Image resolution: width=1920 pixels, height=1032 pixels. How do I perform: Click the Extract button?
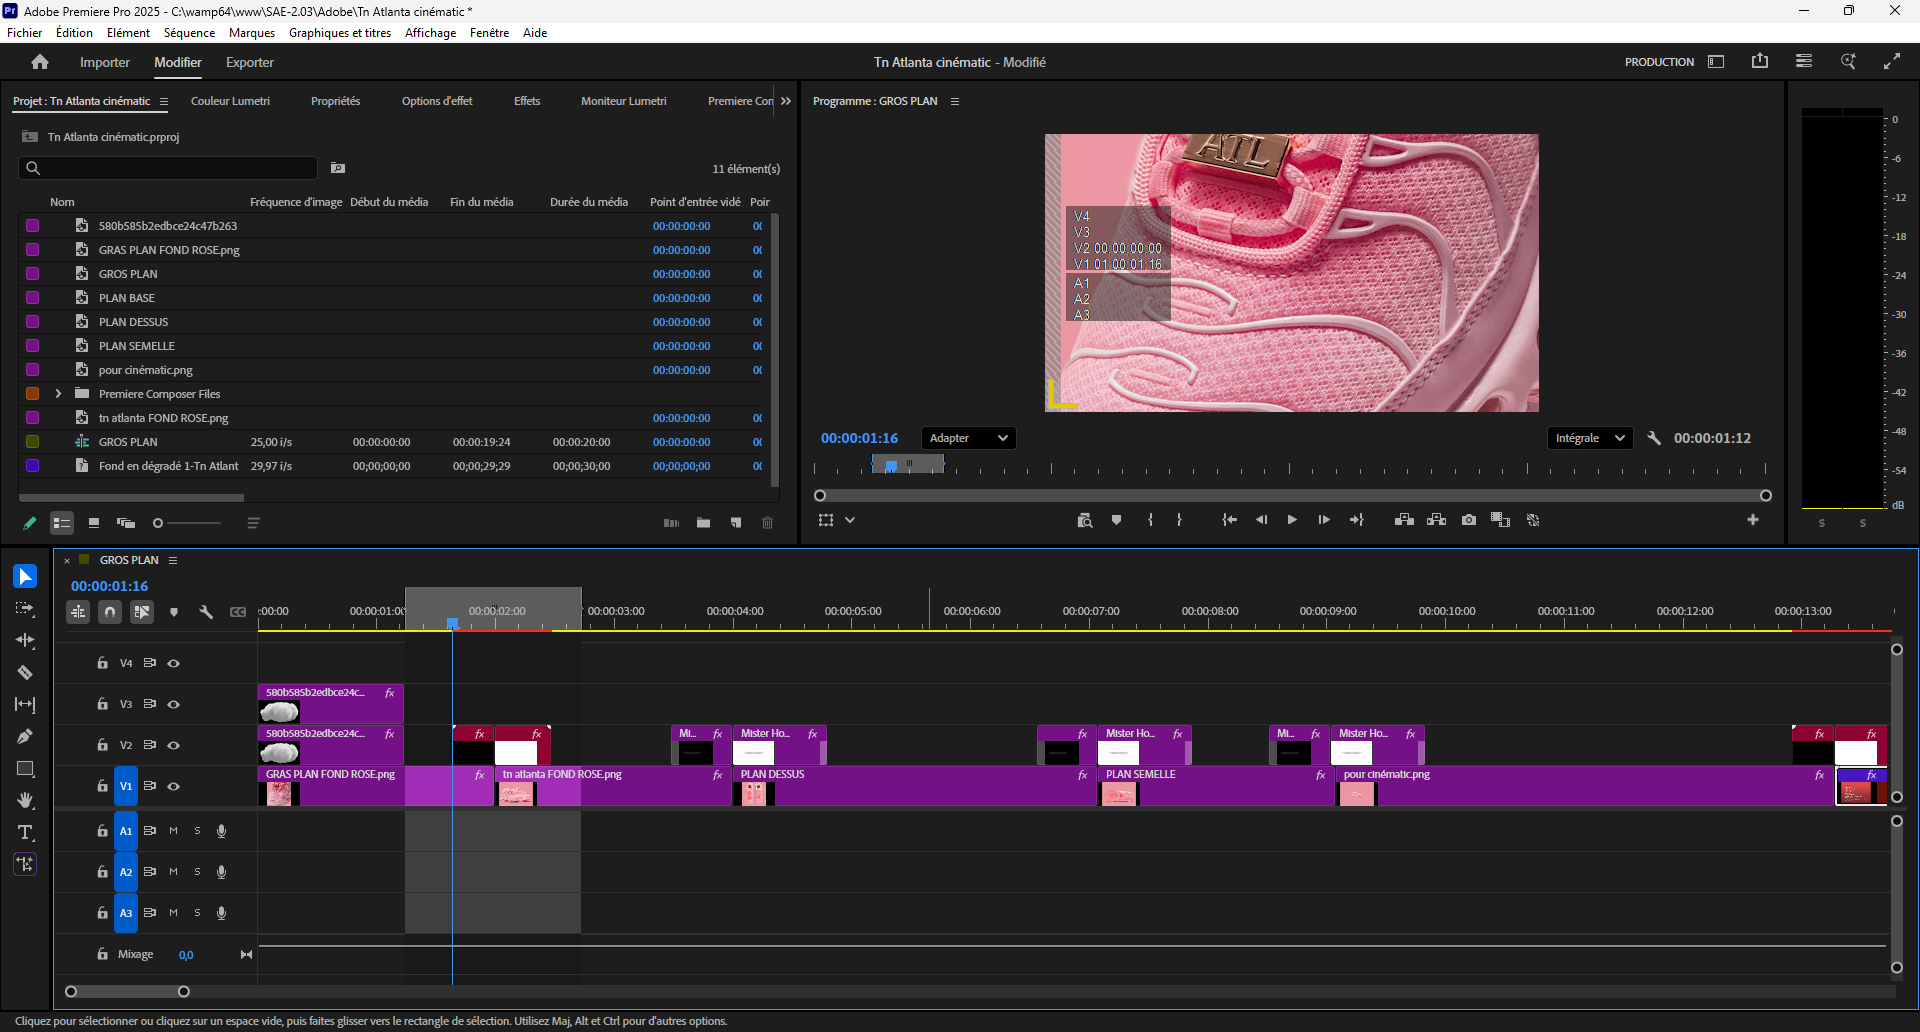(x=1437, y=520)
